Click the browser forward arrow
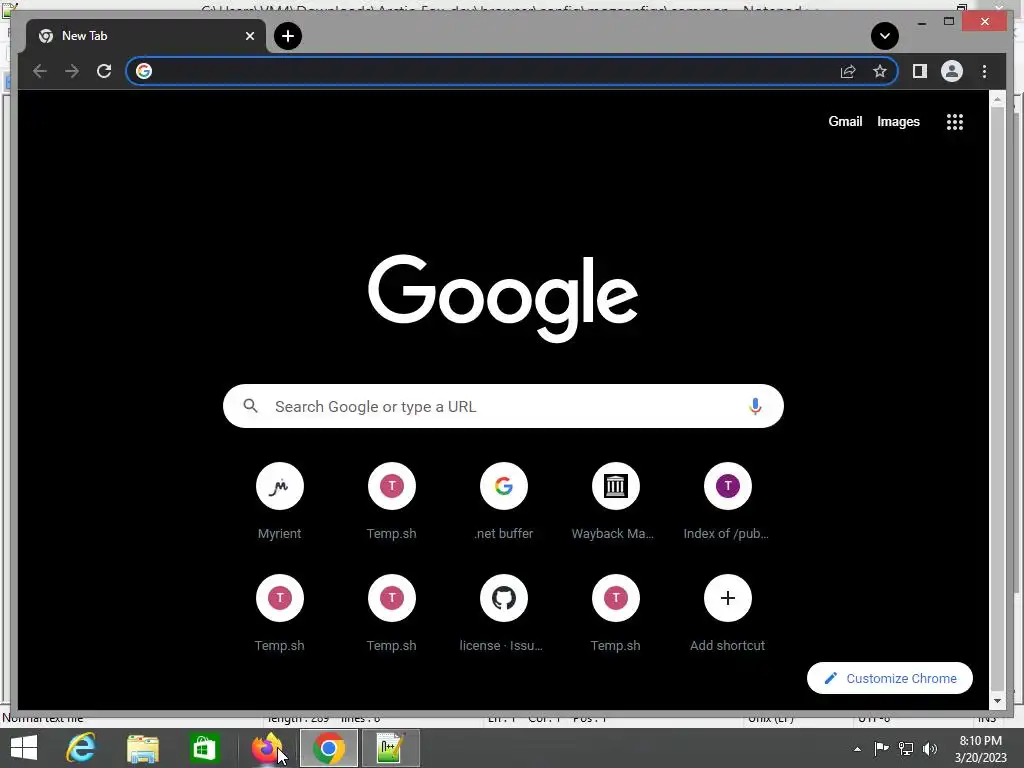Viewport: 1024px width, 768px height. 72,71
